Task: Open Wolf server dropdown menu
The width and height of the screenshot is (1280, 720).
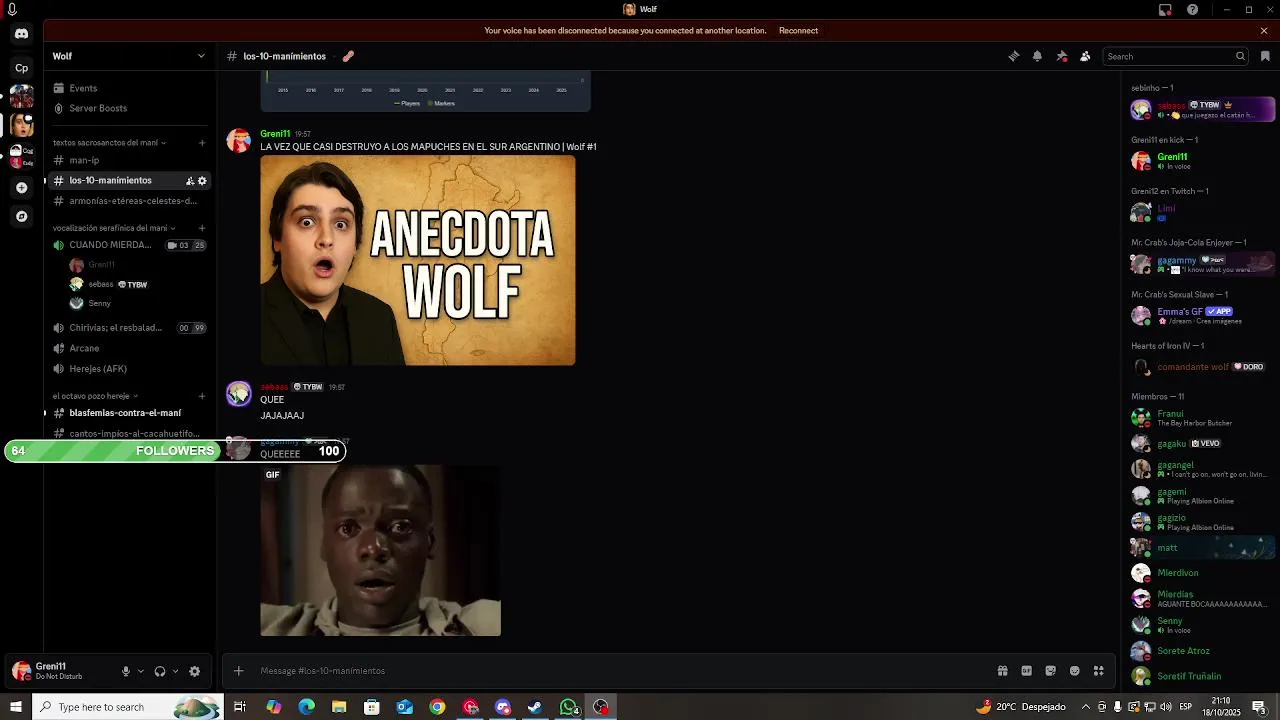Action: click(130, 56)
